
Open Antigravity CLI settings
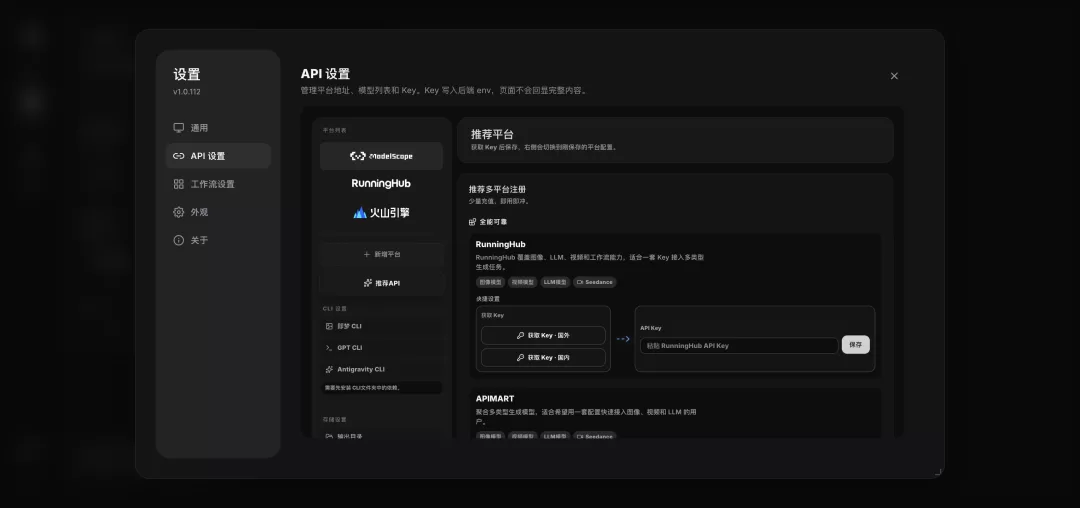pyautogui.click(x=381, y=370)
